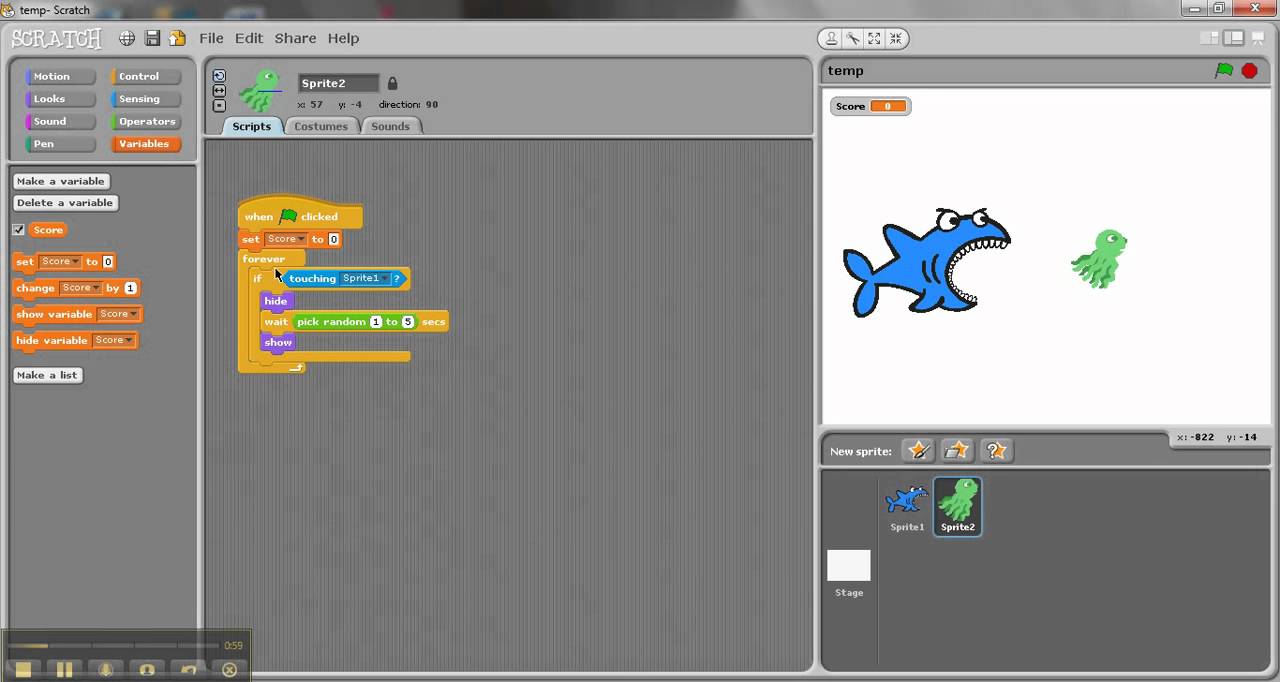The width and height of the screenshot is (1280, 682).
Task: Switch to the Sounds tab
Action: [390, 126]
